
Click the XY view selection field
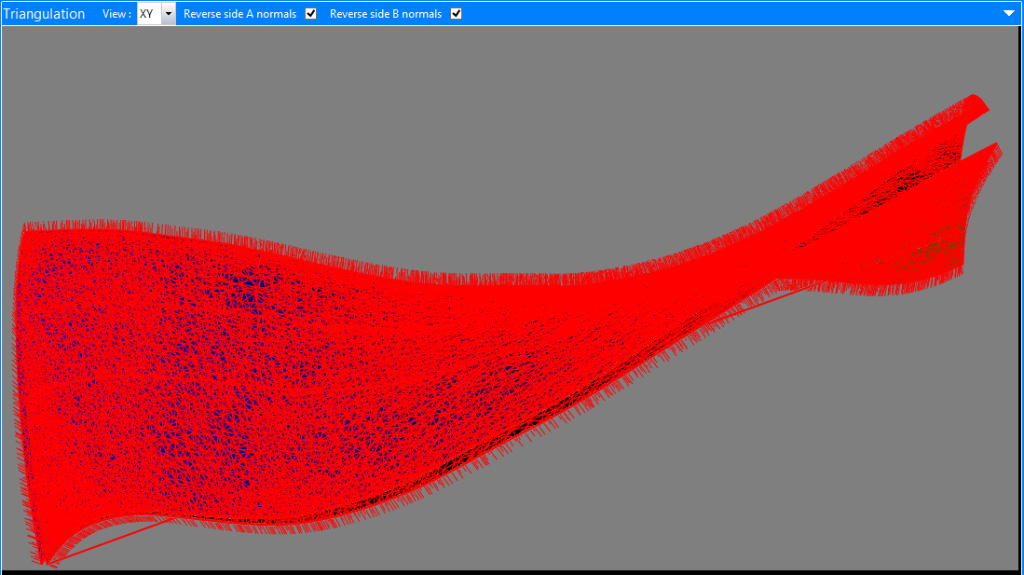pos(149,14)
